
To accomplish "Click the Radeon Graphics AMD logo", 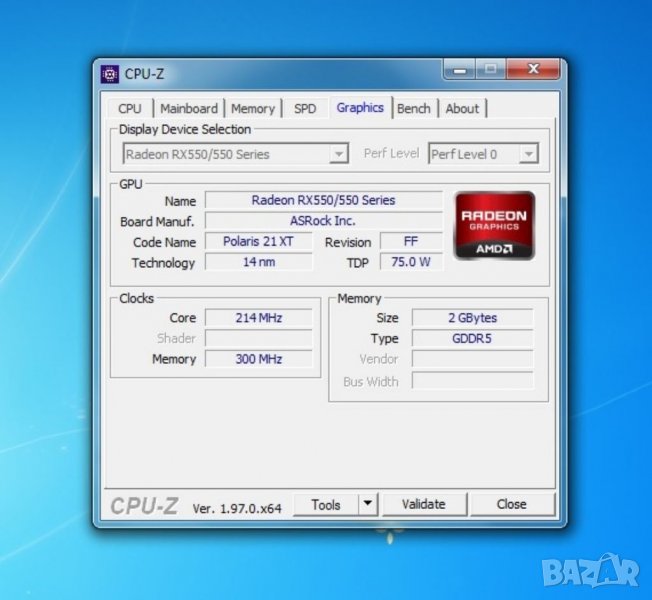I will pos(494,226).
